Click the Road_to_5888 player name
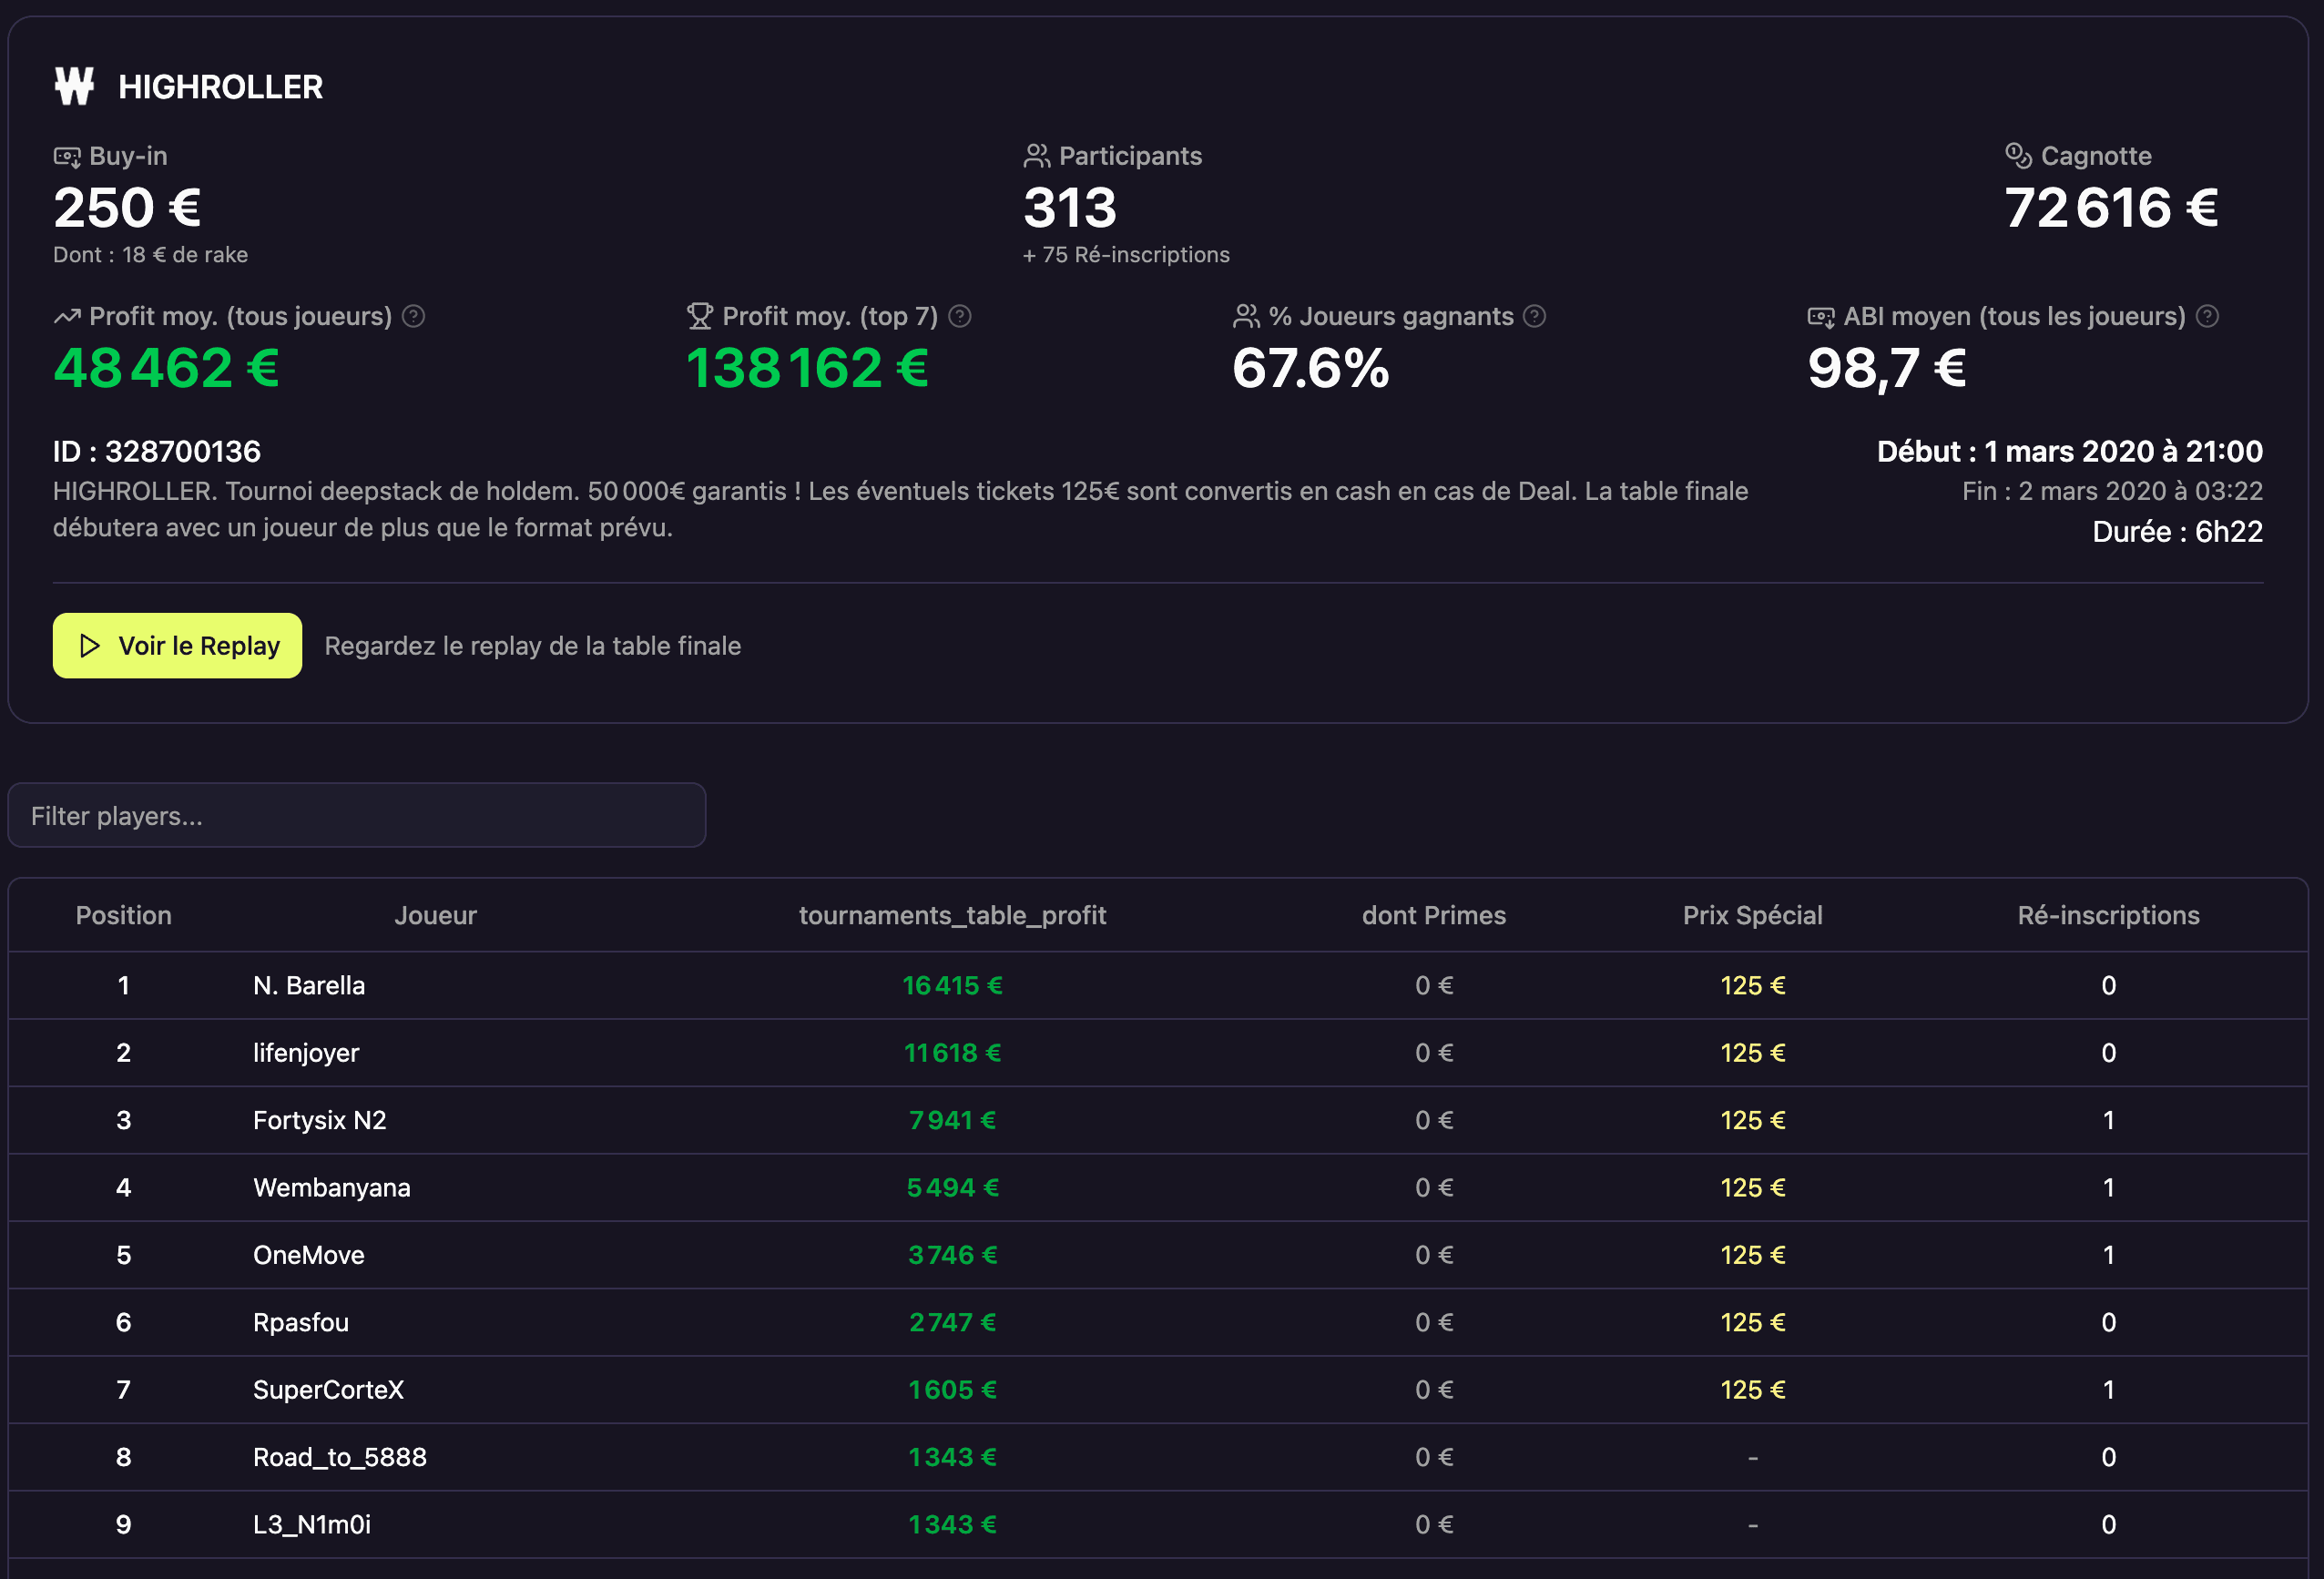The width and height of the screenshot is (2324, 1579). coord(340,1456)
